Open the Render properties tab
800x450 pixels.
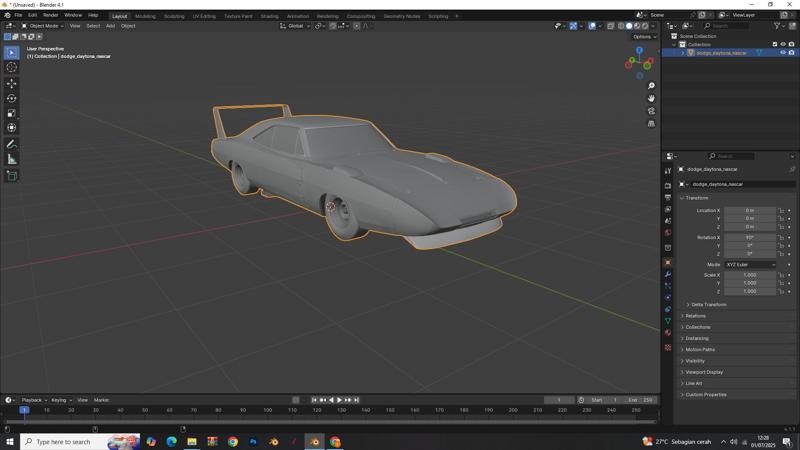click(668, 186)
